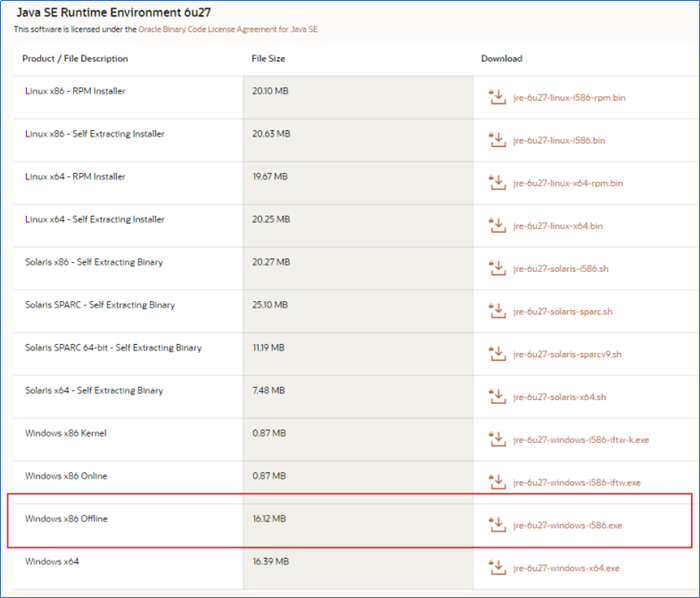Click download icon for jre-6u27-solaris-x64.sh

[497, 397]
